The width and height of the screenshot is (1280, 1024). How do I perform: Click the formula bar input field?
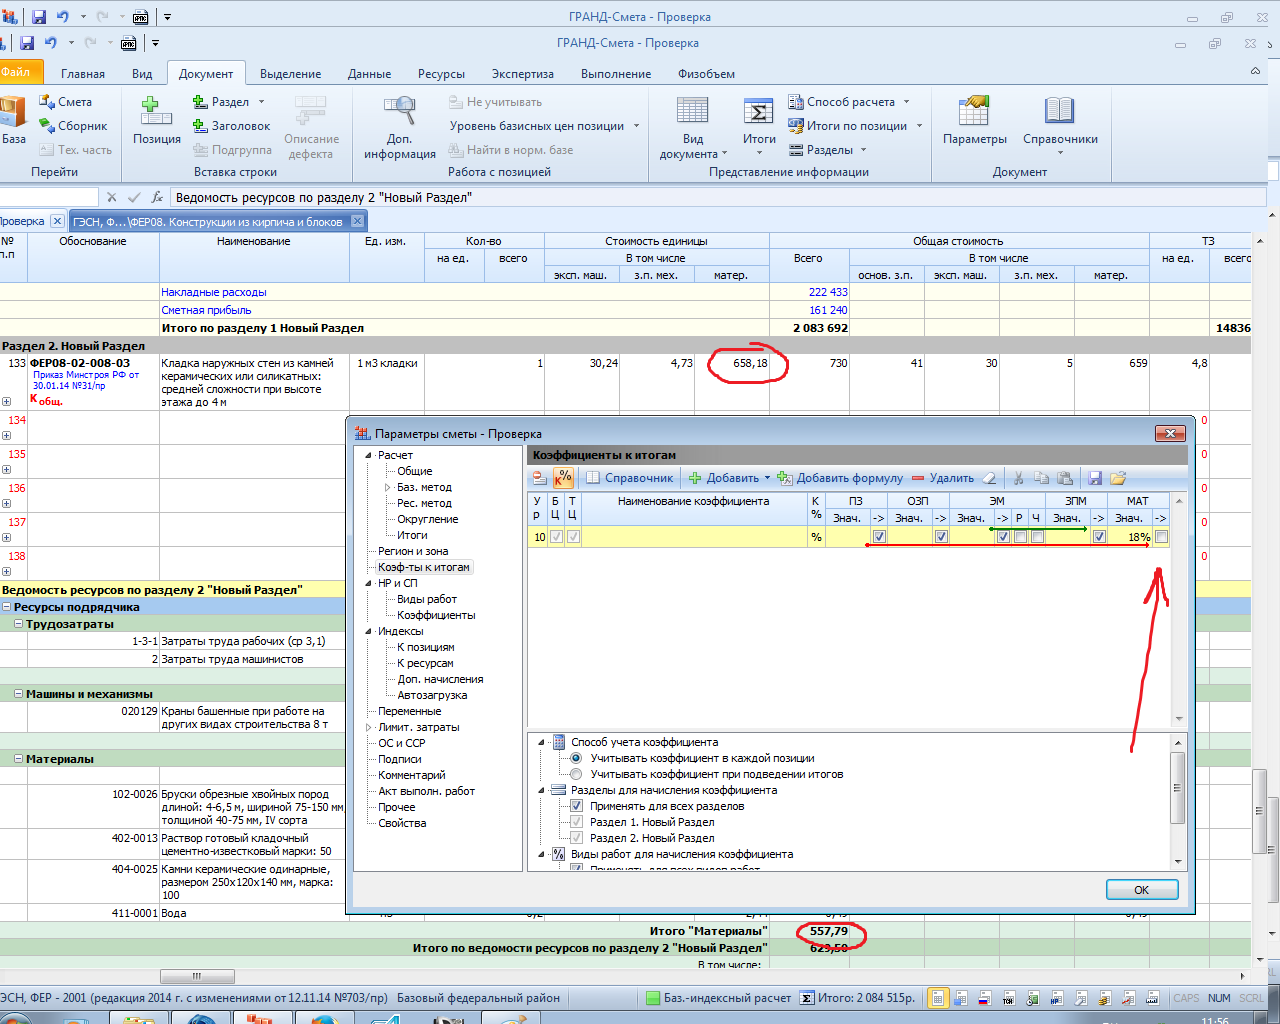coord(700,198)
